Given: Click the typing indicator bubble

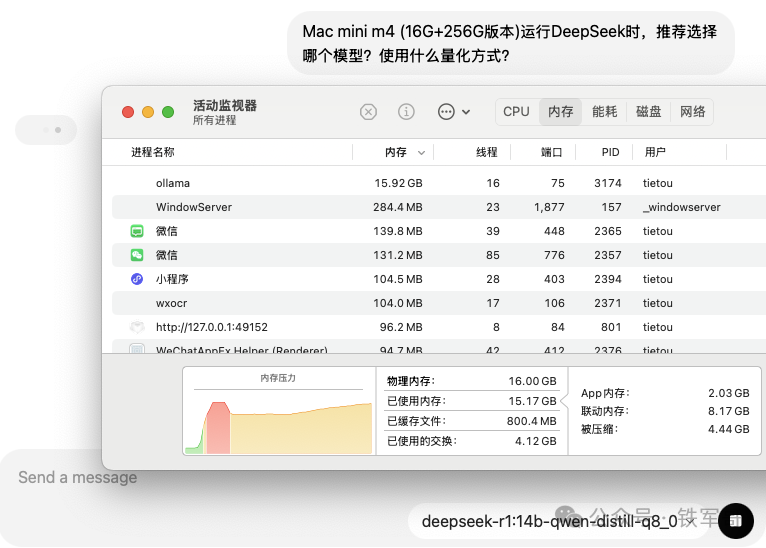Looking at the screenshot, I should click(46, 130).
